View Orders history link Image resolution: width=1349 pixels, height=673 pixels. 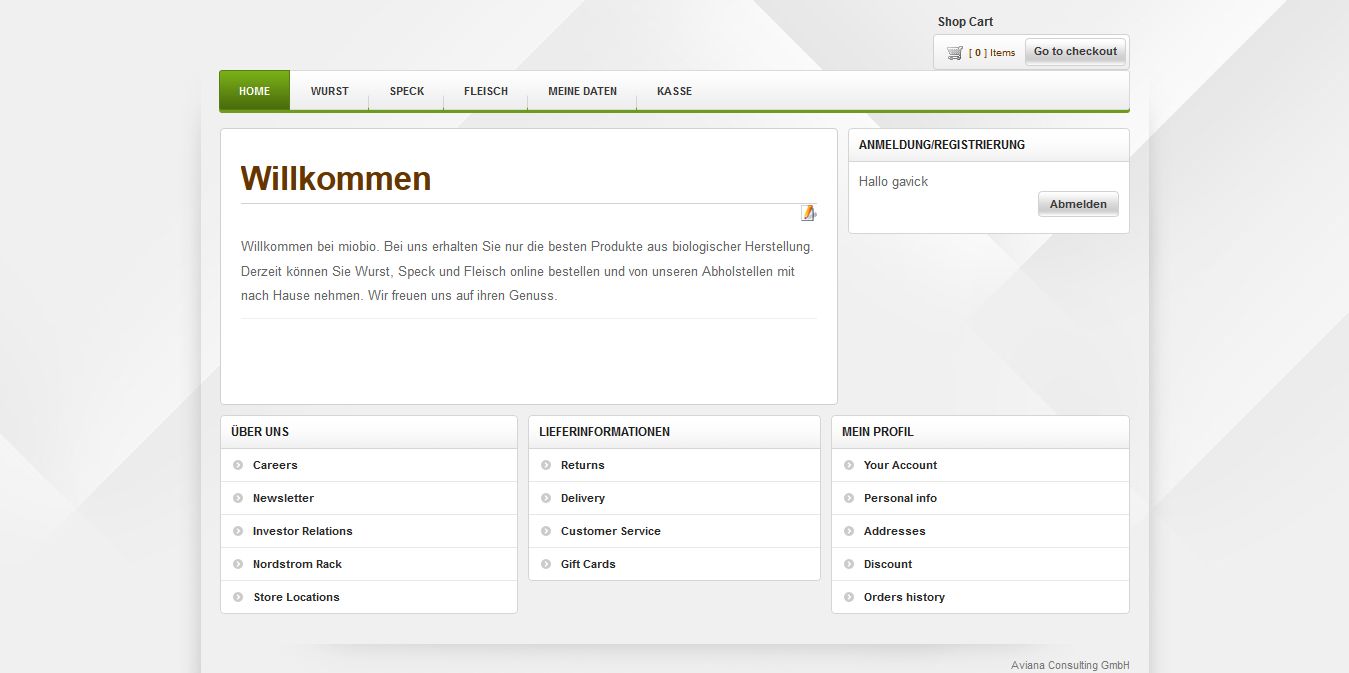point(904,597)
